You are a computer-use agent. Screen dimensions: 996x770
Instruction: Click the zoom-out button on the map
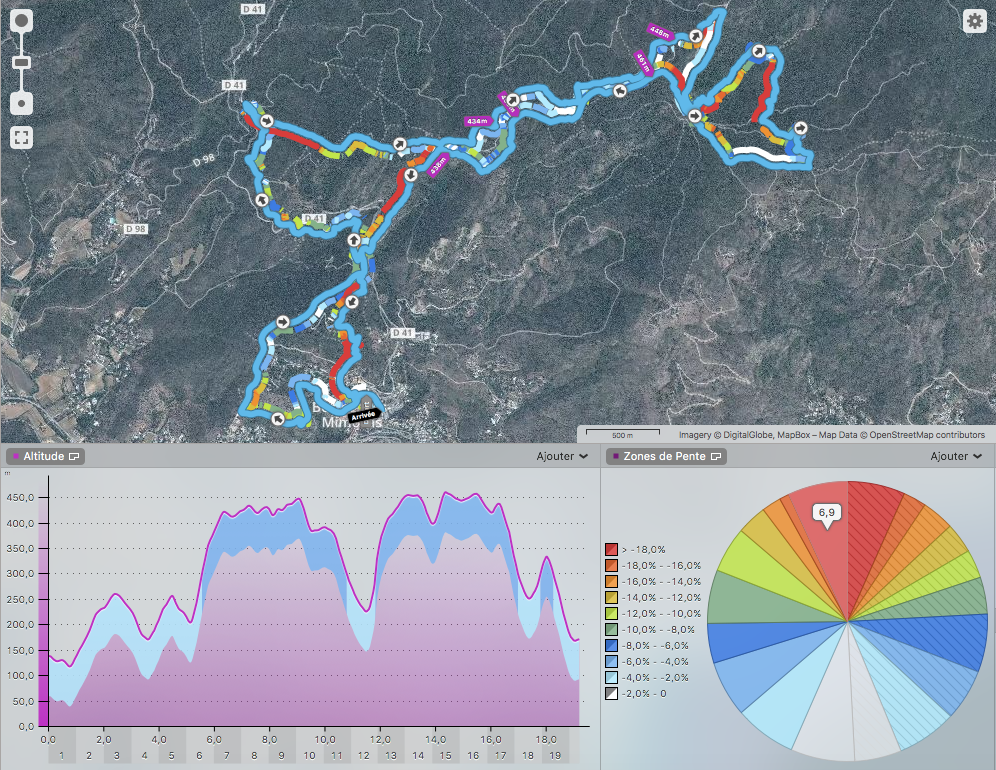22,103
